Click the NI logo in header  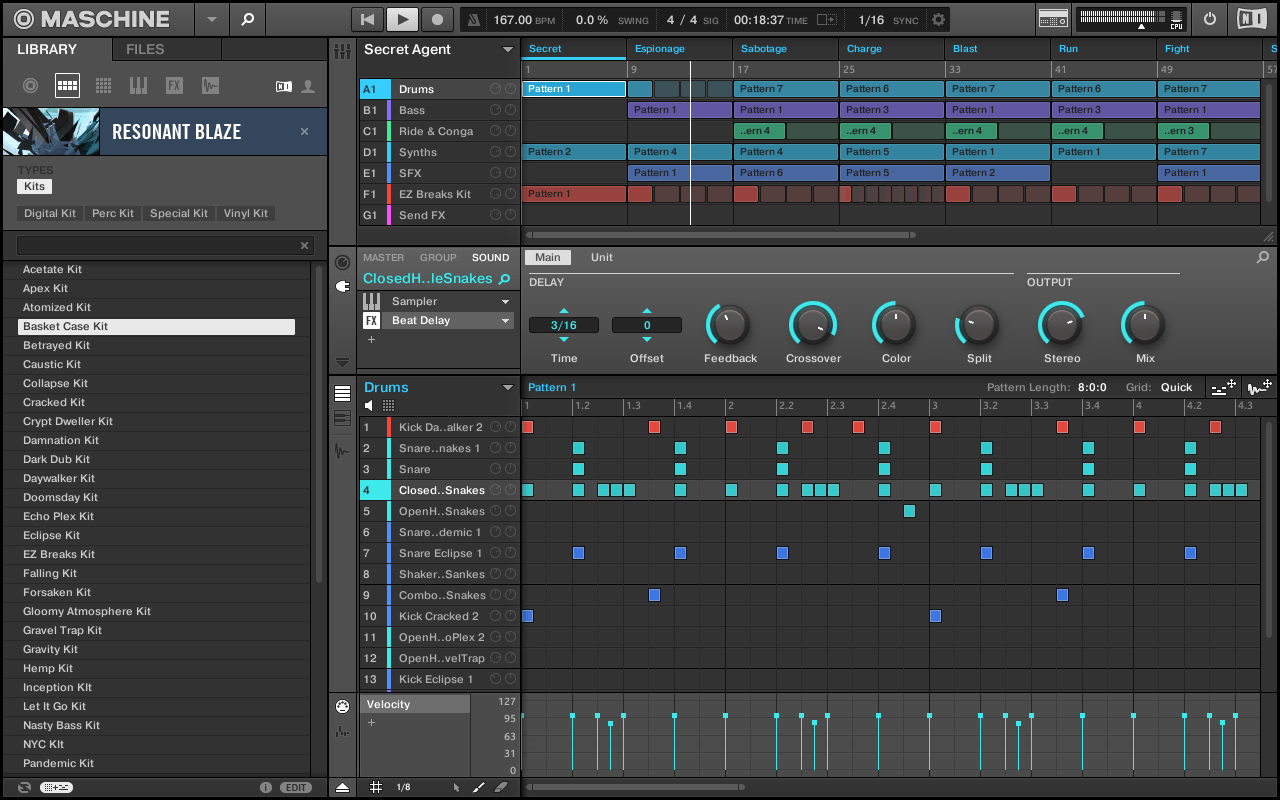tap(1250, 19)
